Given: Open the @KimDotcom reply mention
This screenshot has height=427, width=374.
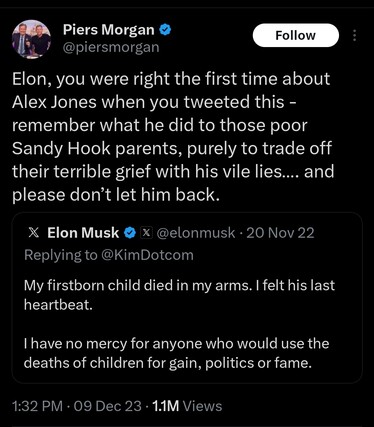Looking at the screenshot, I should coord(147,255).
